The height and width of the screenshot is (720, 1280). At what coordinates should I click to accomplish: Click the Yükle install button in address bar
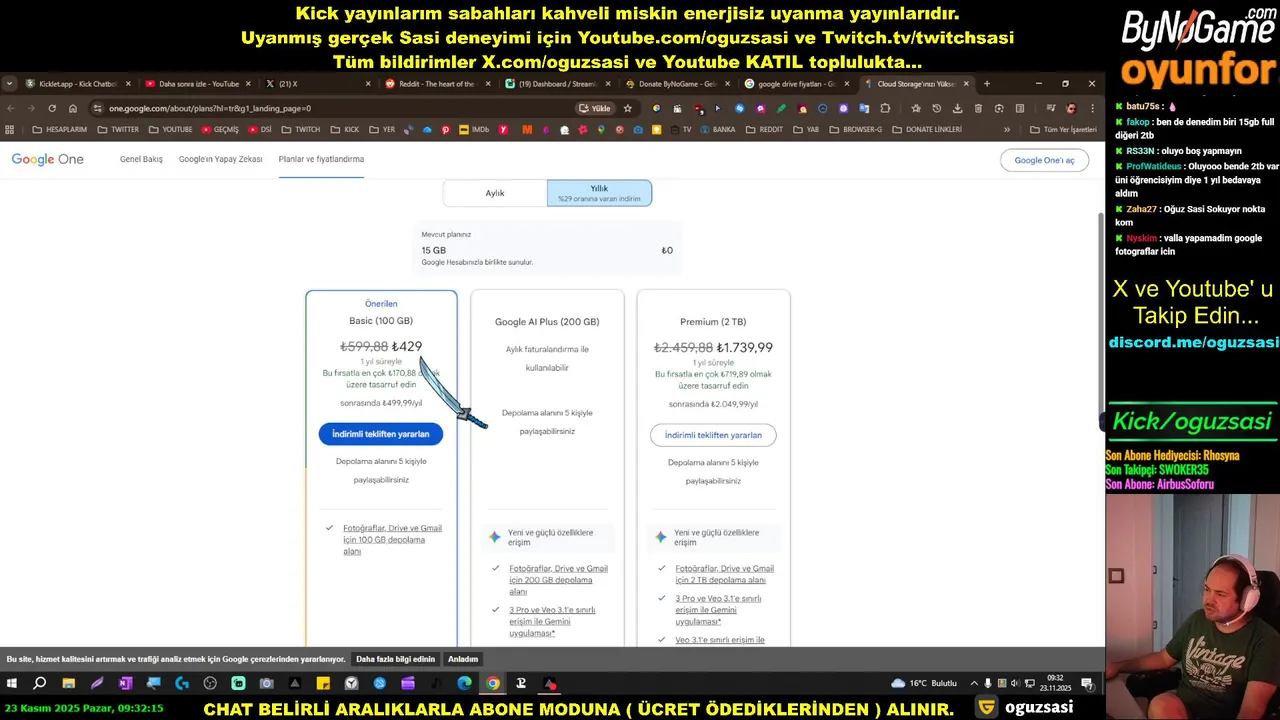point(595,108)
